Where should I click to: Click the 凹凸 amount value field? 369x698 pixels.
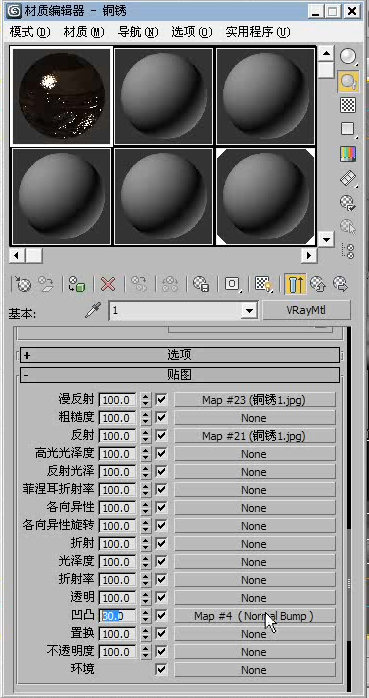[118, 616]
